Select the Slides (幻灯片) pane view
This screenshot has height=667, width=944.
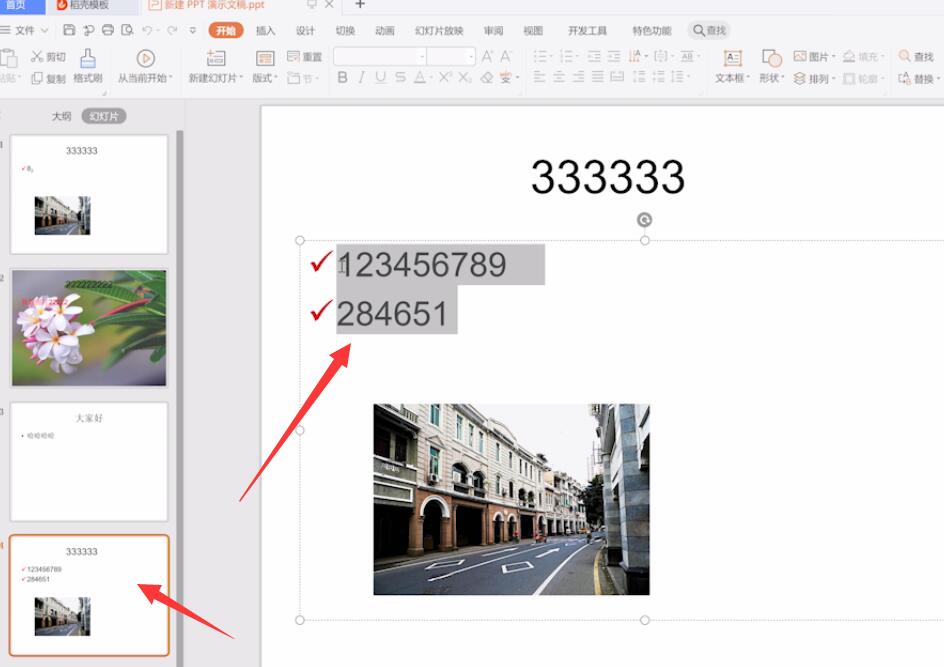pos(104,116)
